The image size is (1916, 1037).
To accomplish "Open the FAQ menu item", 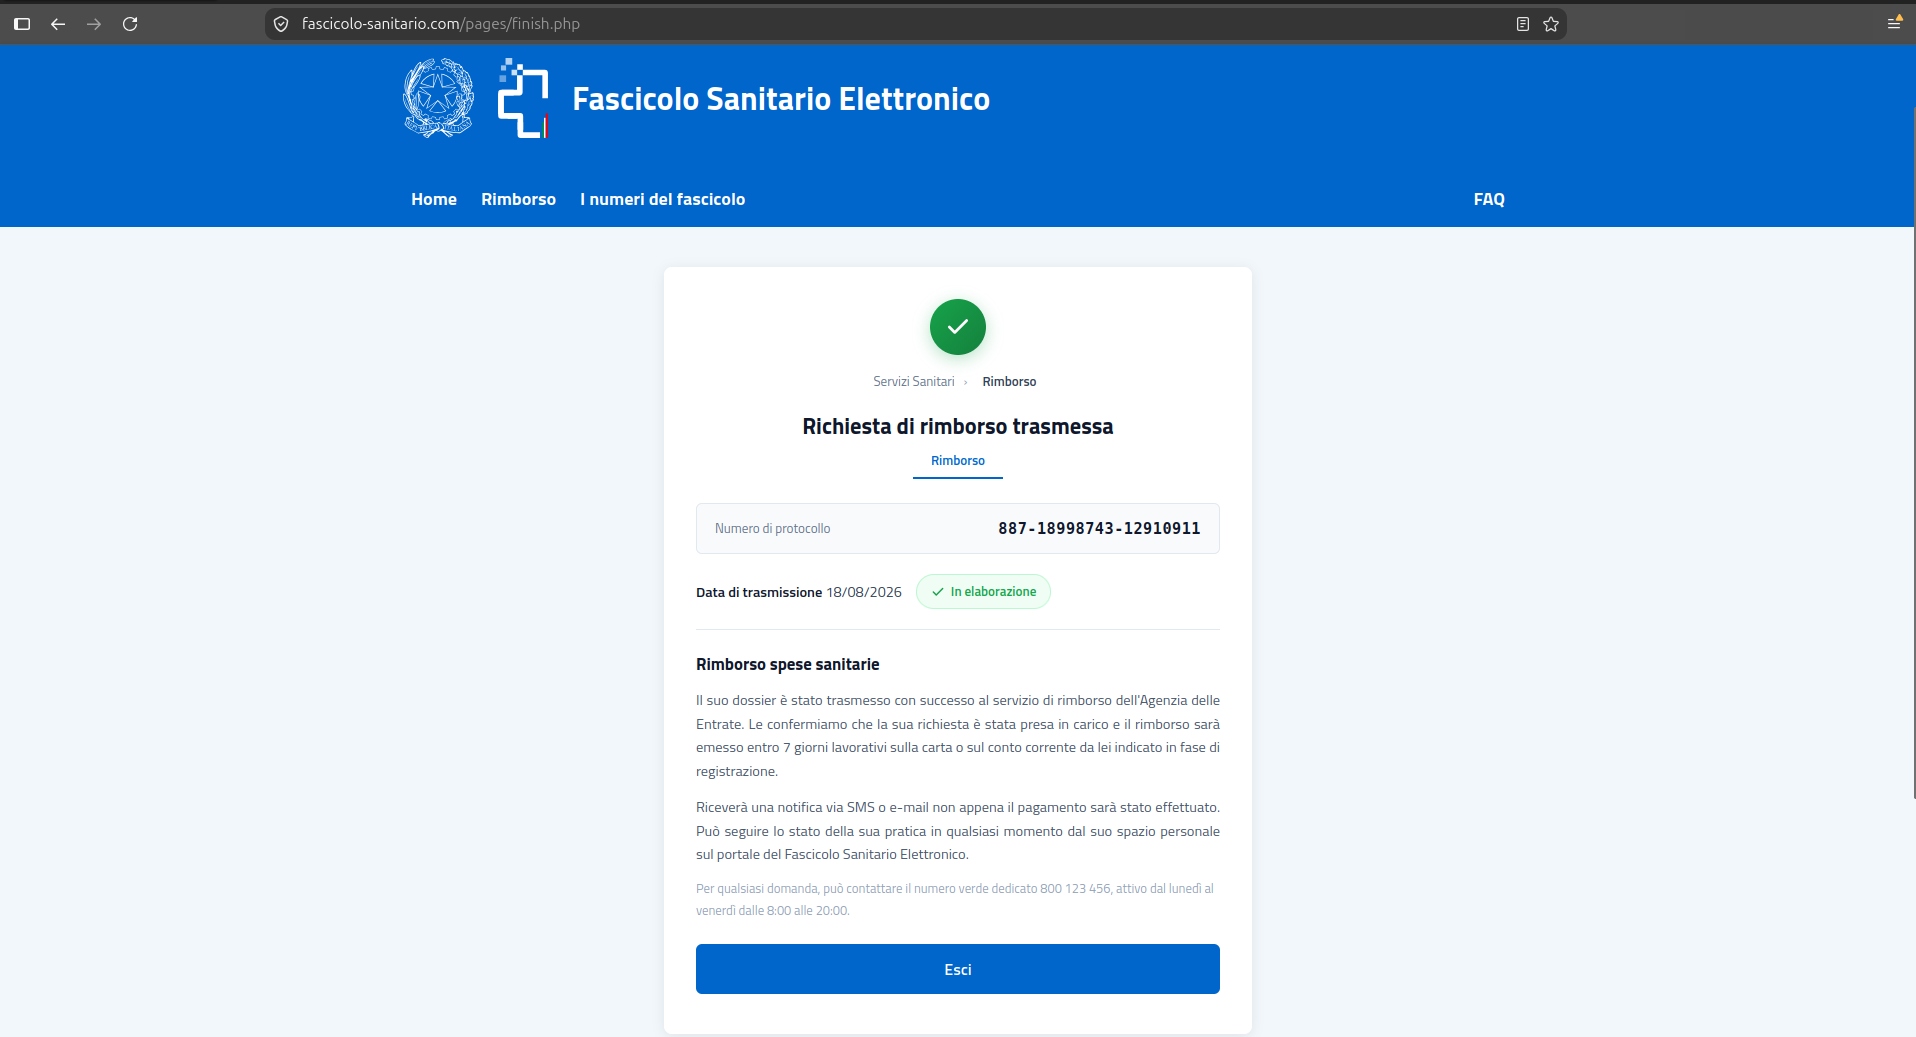I will click(x=1489, y=199).
